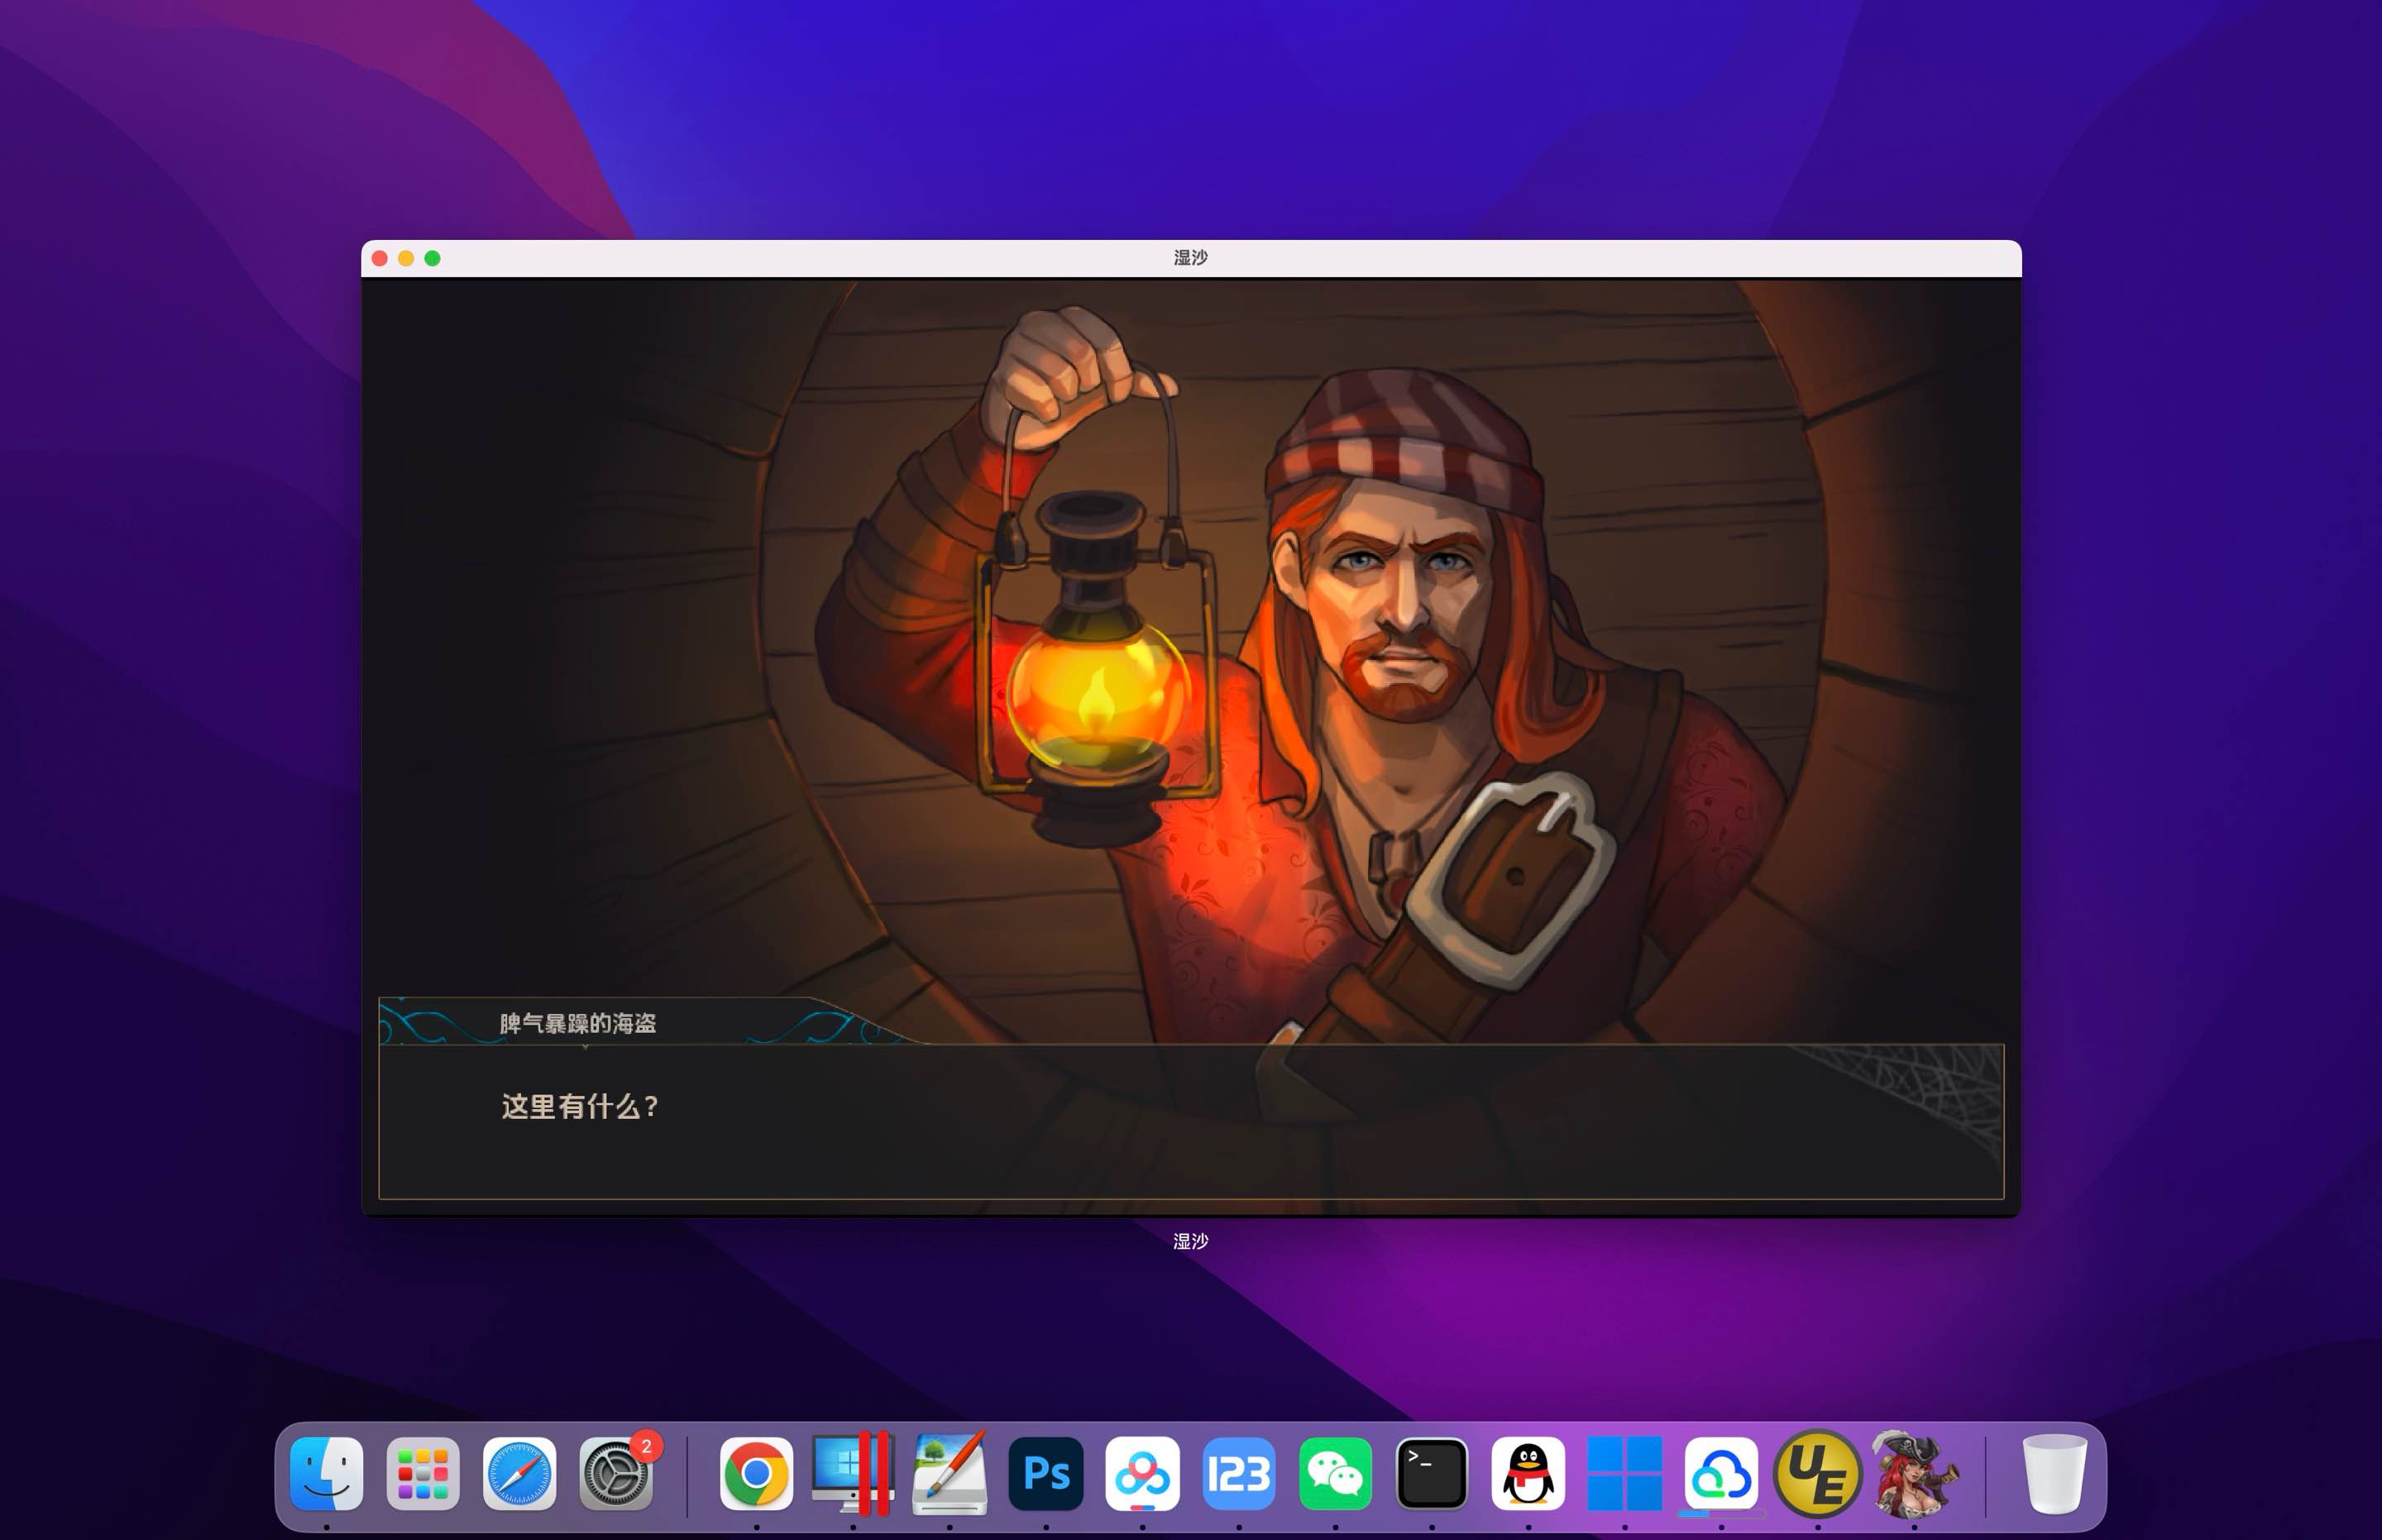
Task: Launch Safari from the Dock
Action: pos(519,1473)
